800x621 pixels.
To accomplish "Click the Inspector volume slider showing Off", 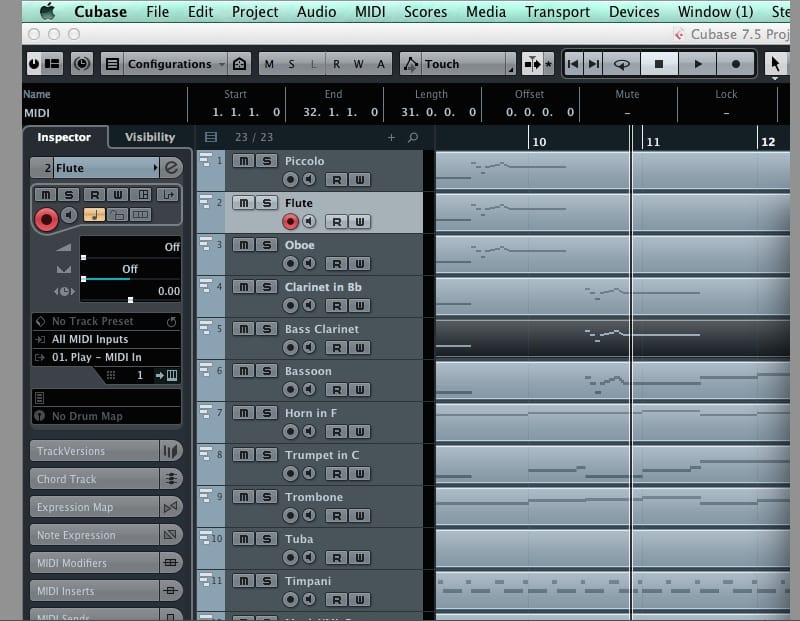I will click(131, 247).
